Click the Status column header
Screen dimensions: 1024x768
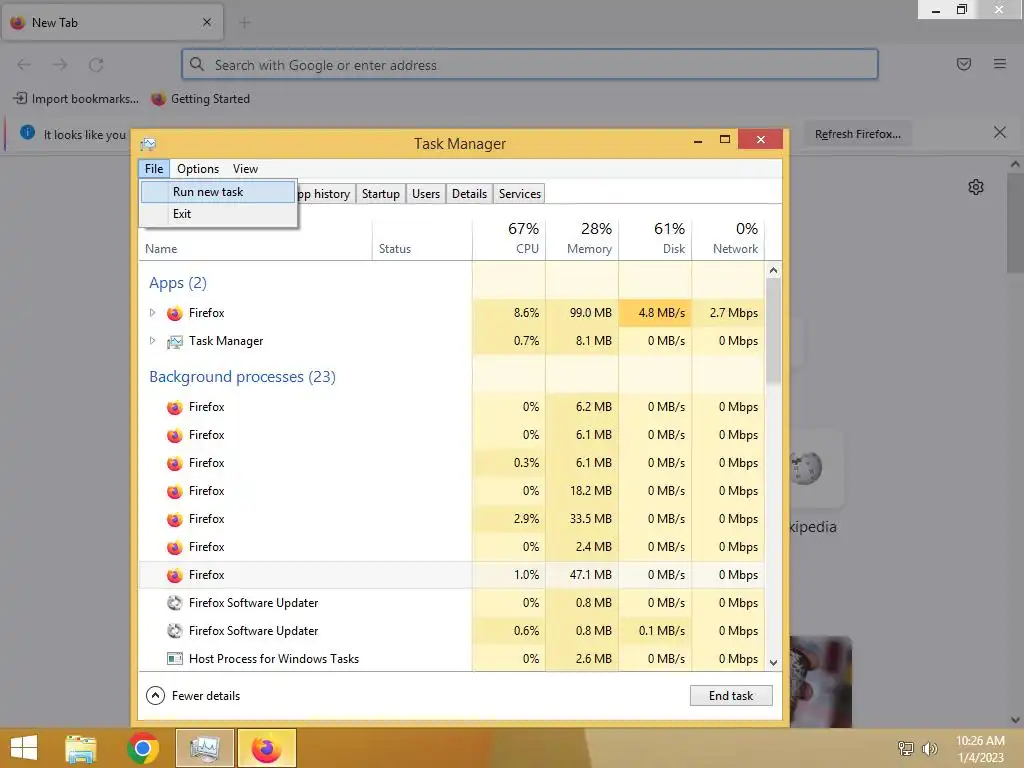tap(422, 238)
